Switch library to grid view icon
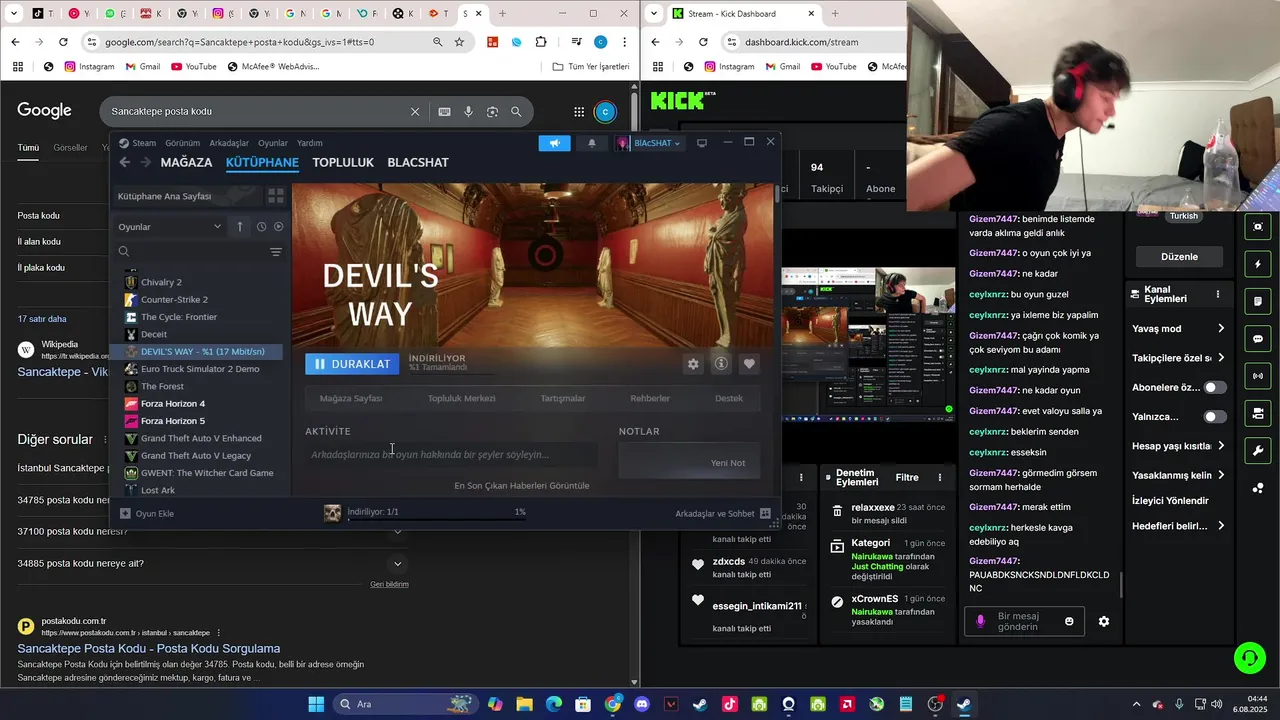Viewport: 1280px width, 720px height. (x=276, y=196)
